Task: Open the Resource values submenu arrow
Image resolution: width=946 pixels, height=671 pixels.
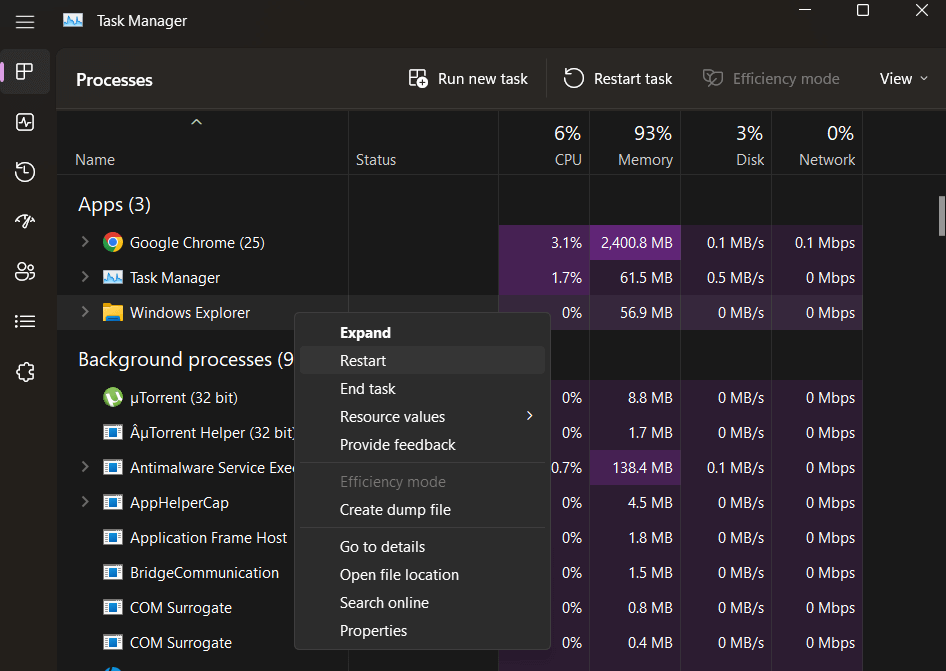Action: [529, 416]
